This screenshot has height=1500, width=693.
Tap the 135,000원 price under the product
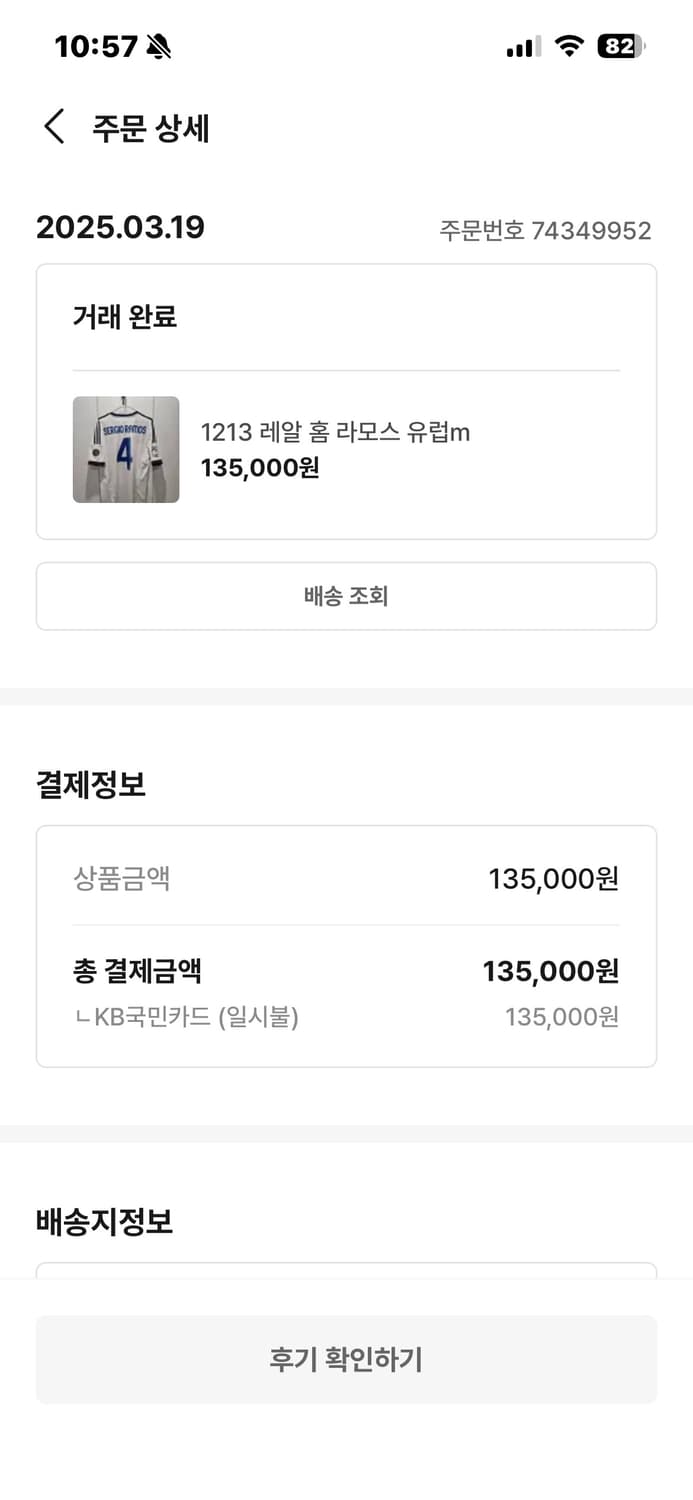tap(259, 469)
